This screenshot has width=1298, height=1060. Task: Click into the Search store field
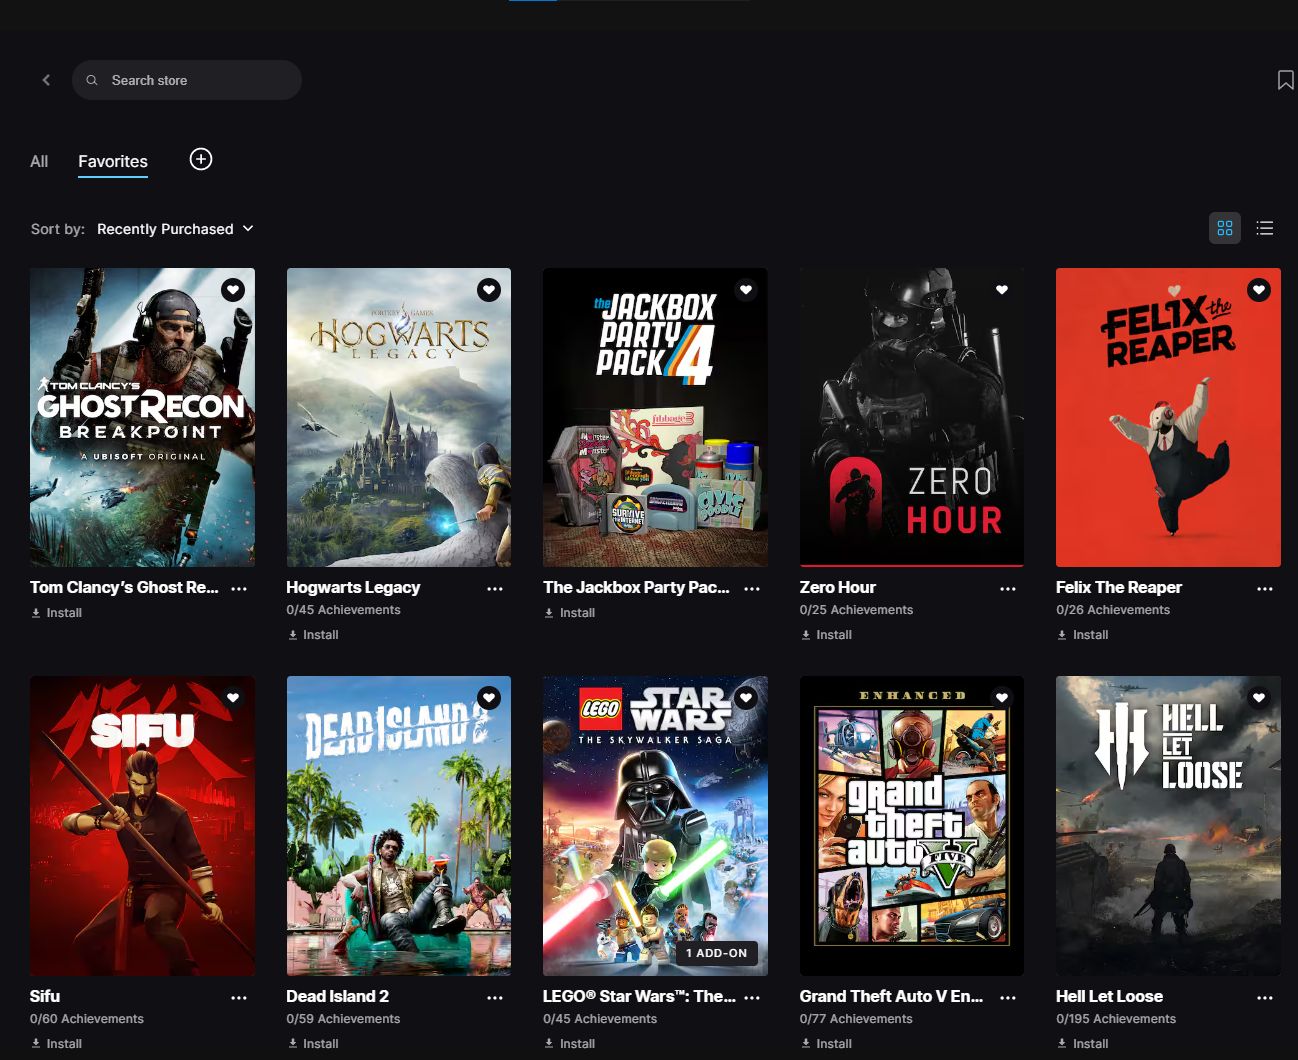(x=187, y=80)
